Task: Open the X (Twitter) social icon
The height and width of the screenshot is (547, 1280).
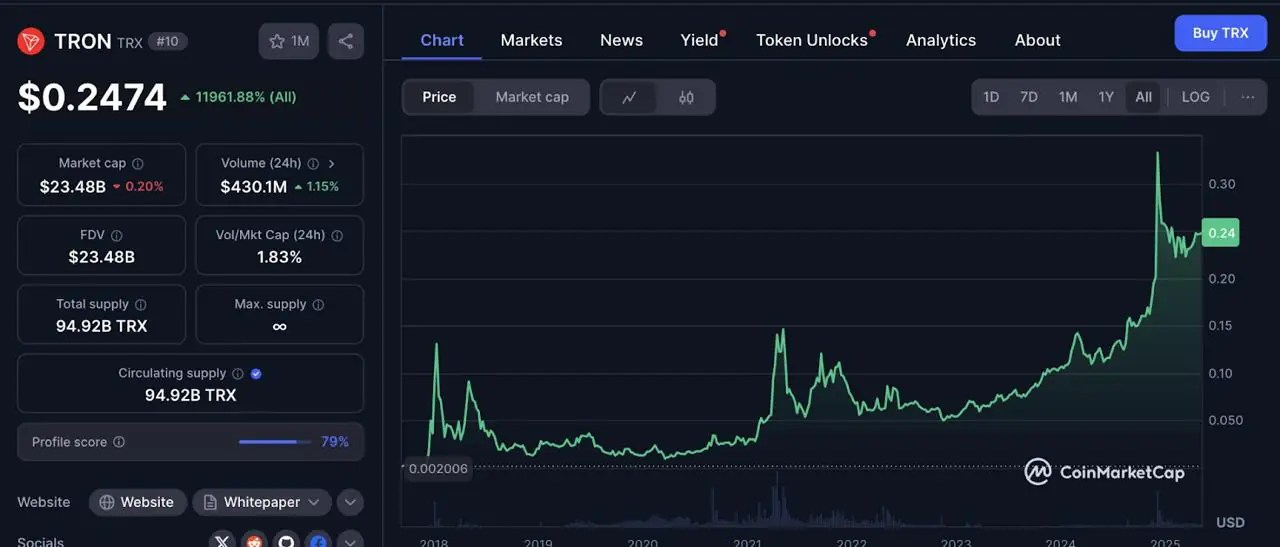Action: coord(223,542)
